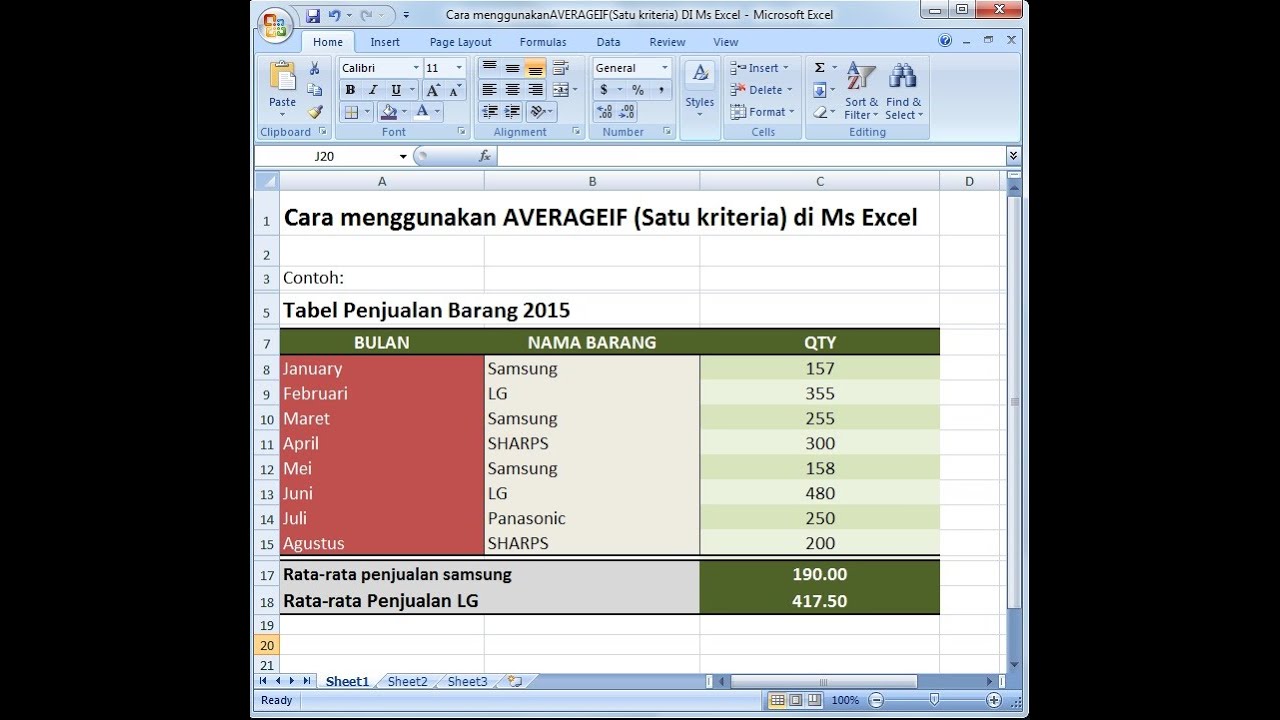Expand the formula bar chevron
Viewport: 1280px width, 720px height.
pyautogui.click(x=1013, y=156)
